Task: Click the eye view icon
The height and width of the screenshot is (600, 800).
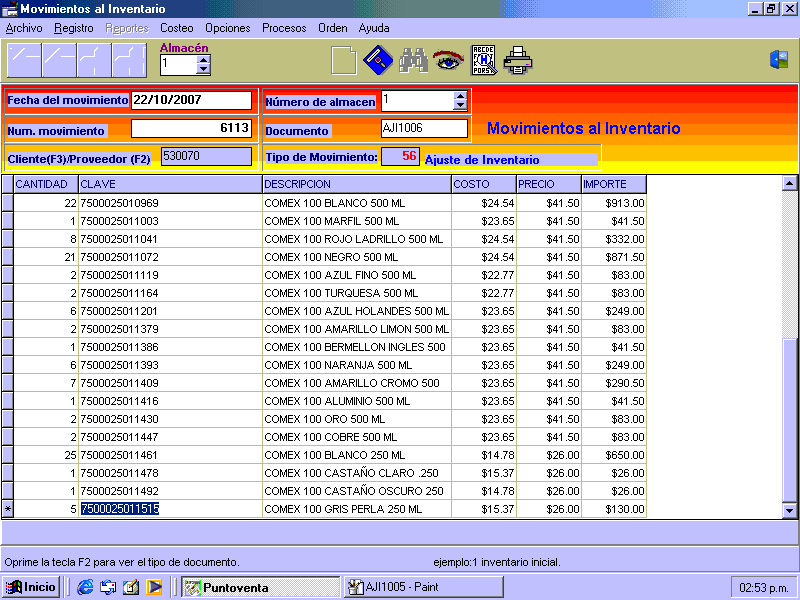Action: pyautogui.click(x=447, y=60)
